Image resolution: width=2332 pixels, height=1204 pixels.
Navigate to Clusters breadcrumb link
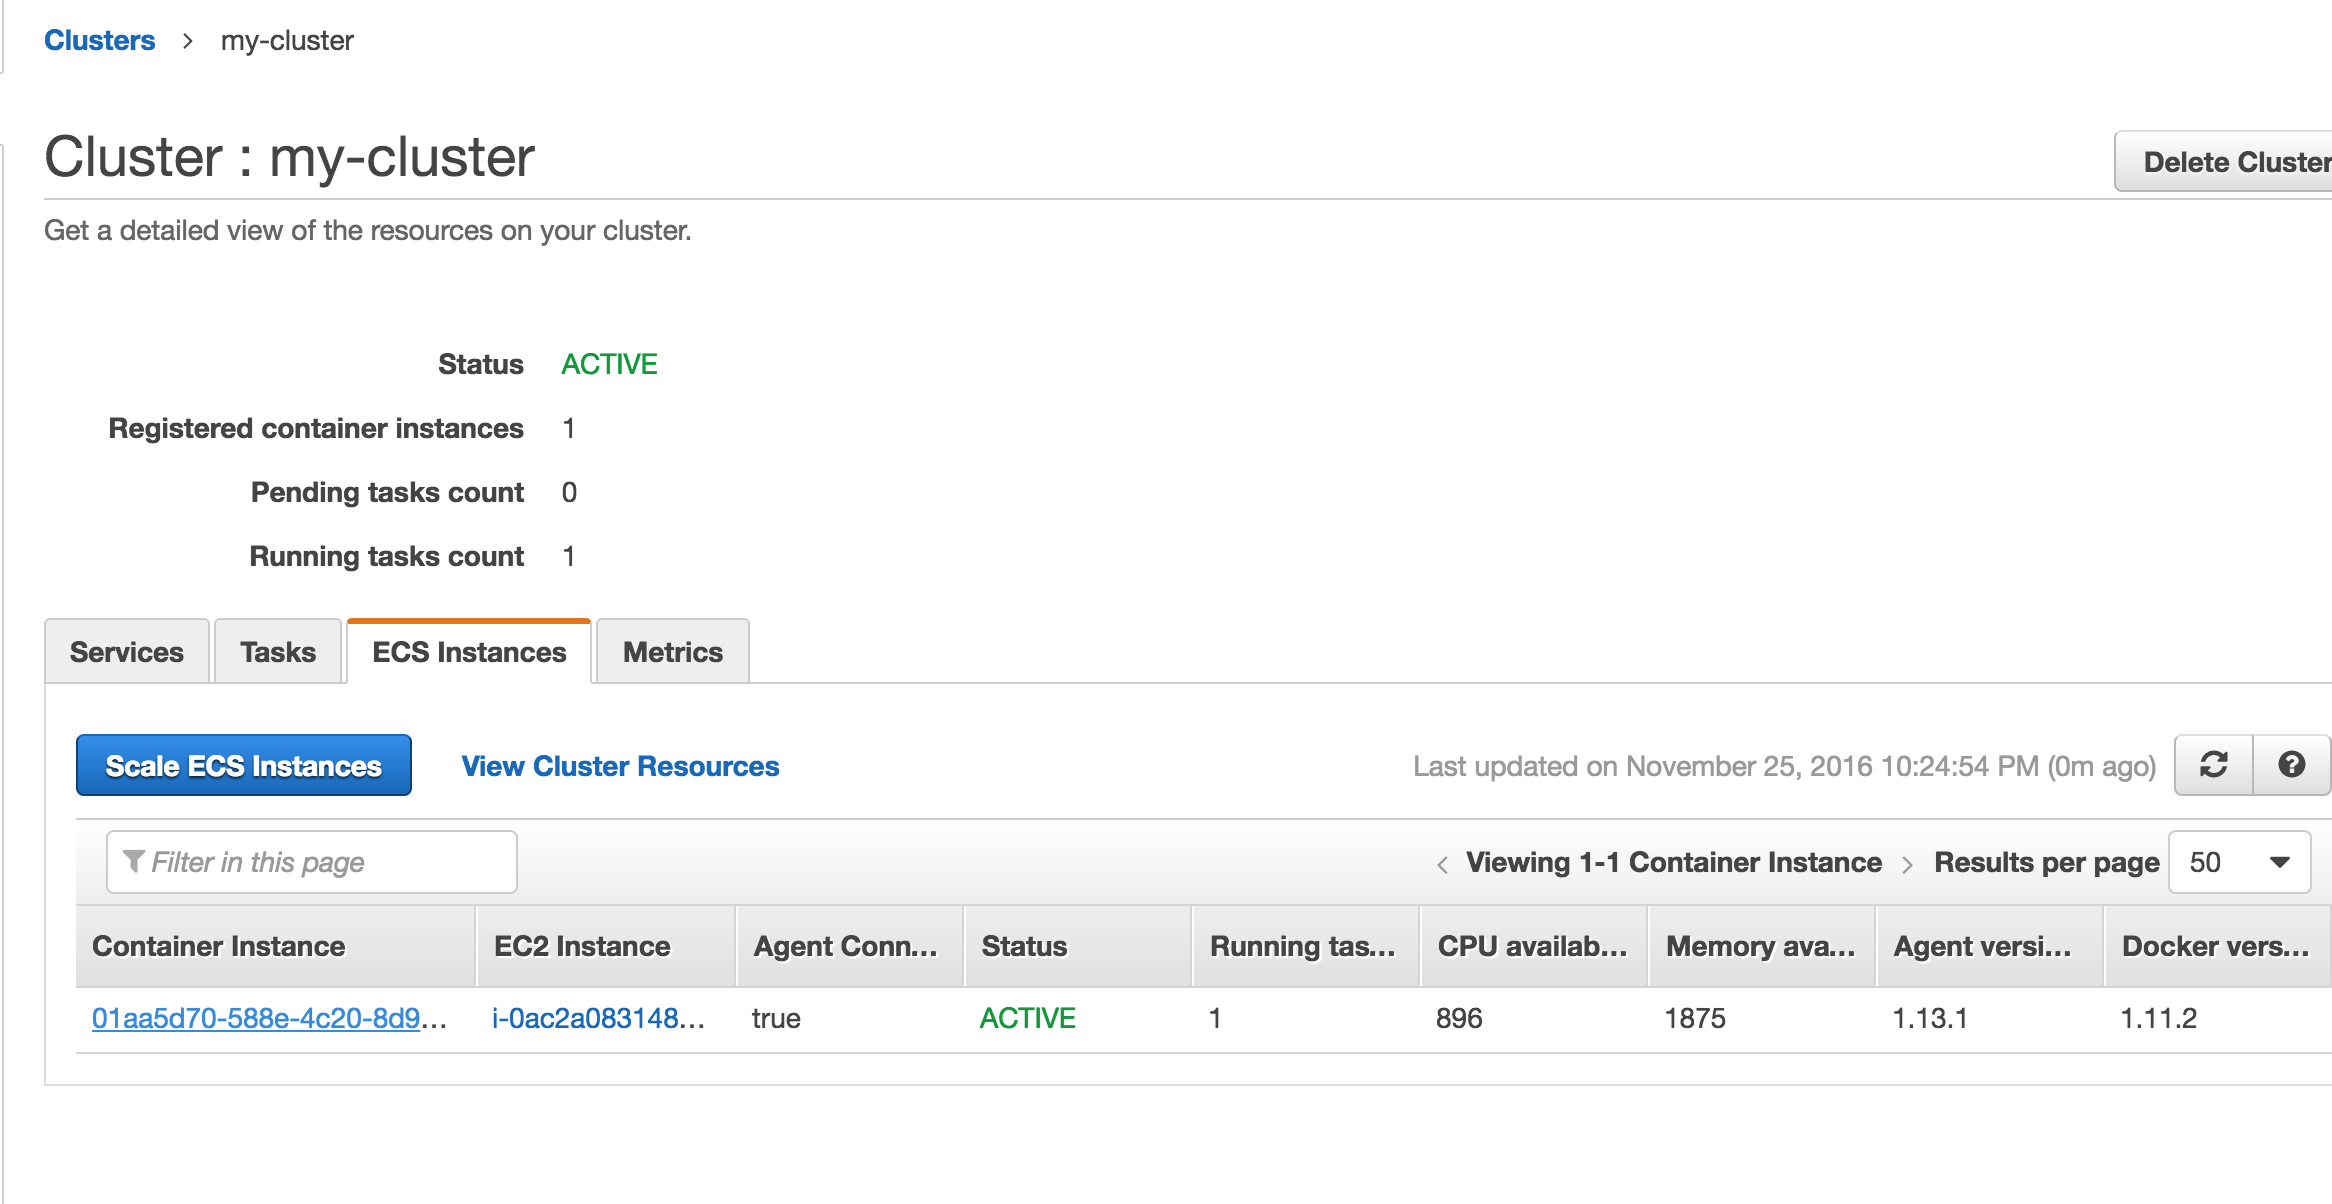(100, 40)
